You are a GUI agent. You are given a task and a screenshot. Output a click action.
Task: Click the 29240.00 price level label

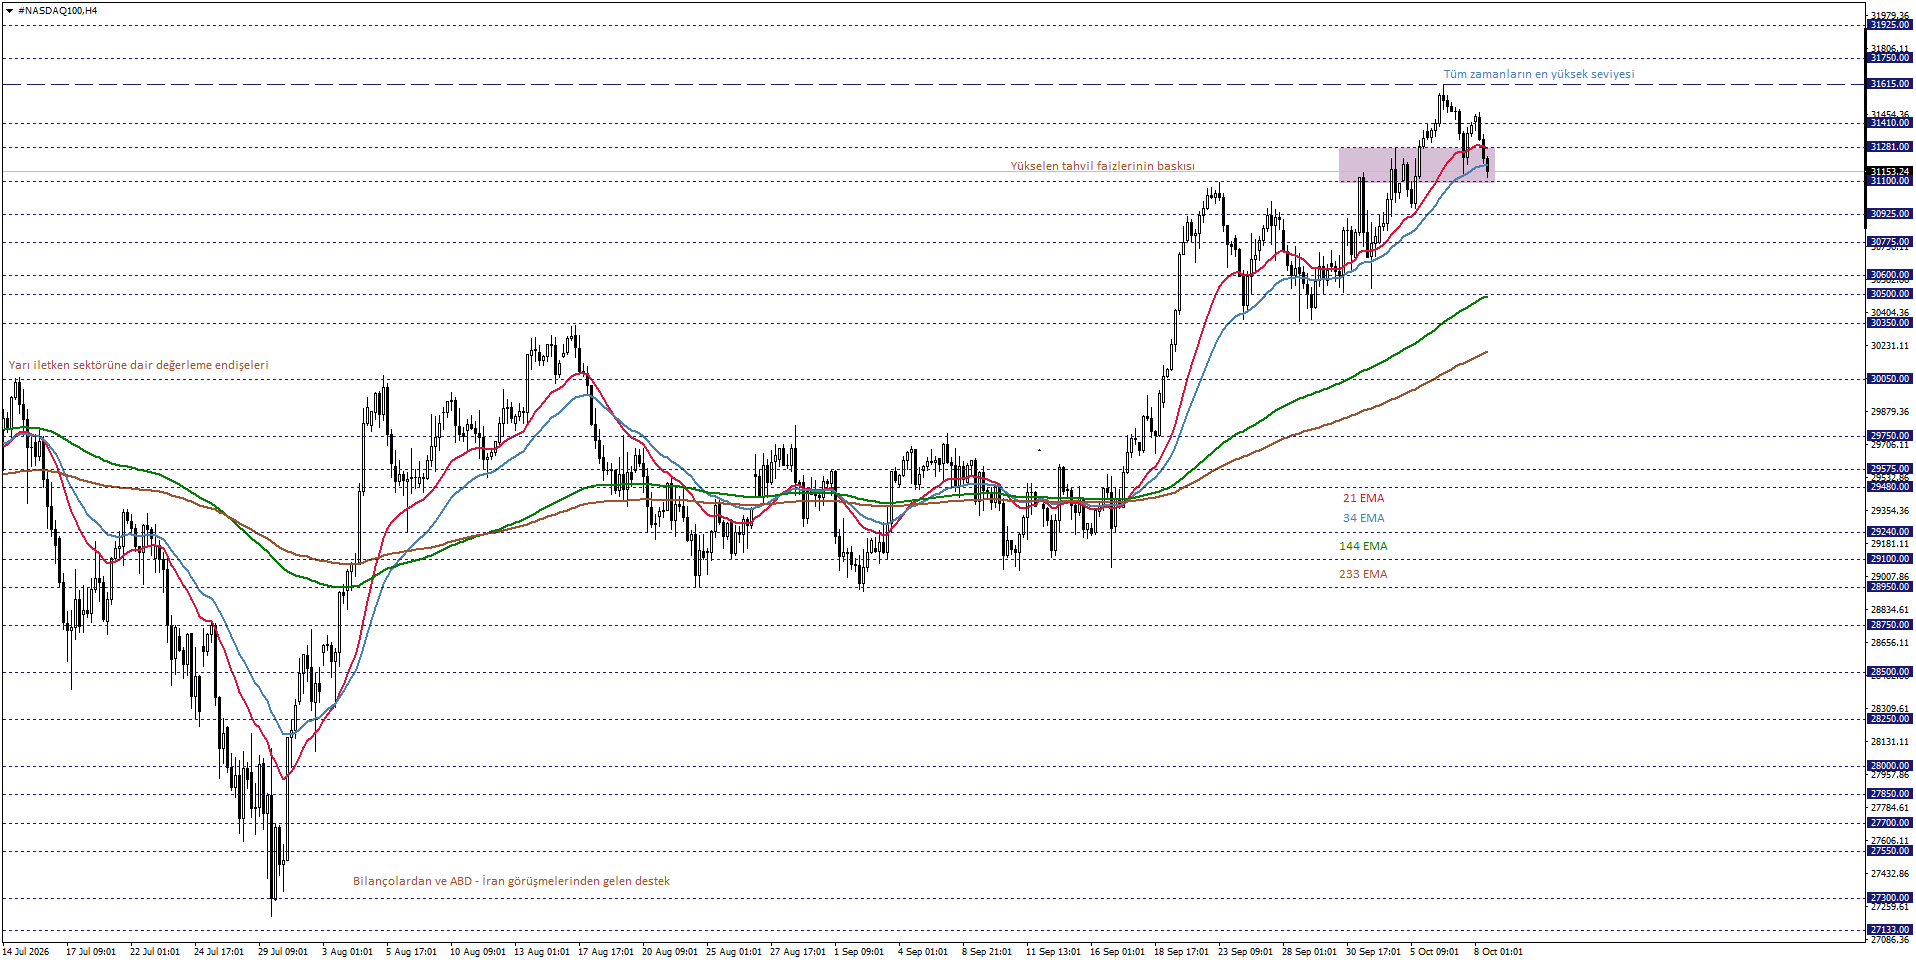(x=1889, y=532)
